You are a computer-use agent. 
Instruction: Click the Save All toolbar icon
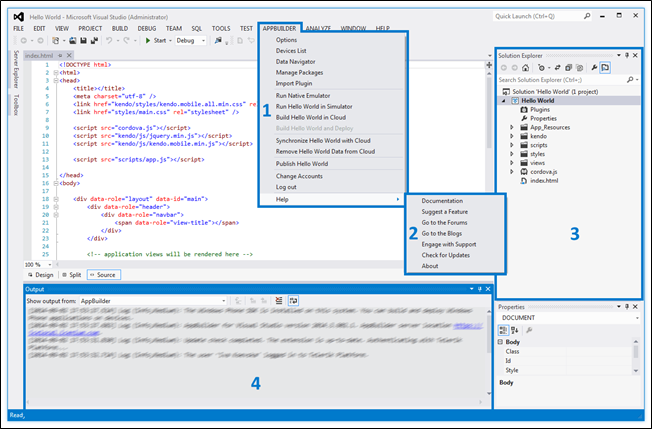[x=94, y=40]
